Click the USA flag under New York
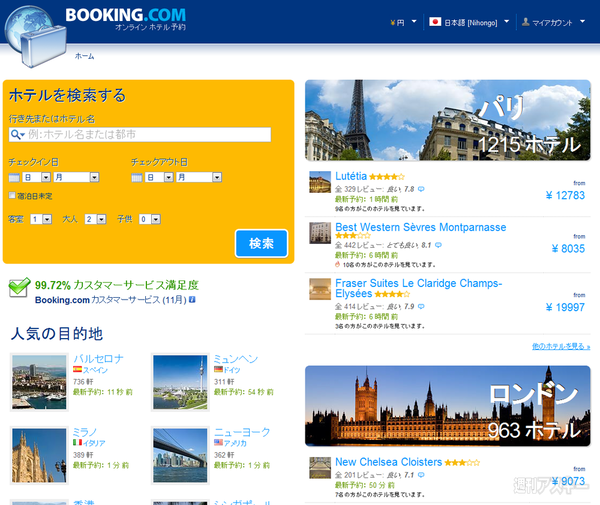 tap(218, 442)
